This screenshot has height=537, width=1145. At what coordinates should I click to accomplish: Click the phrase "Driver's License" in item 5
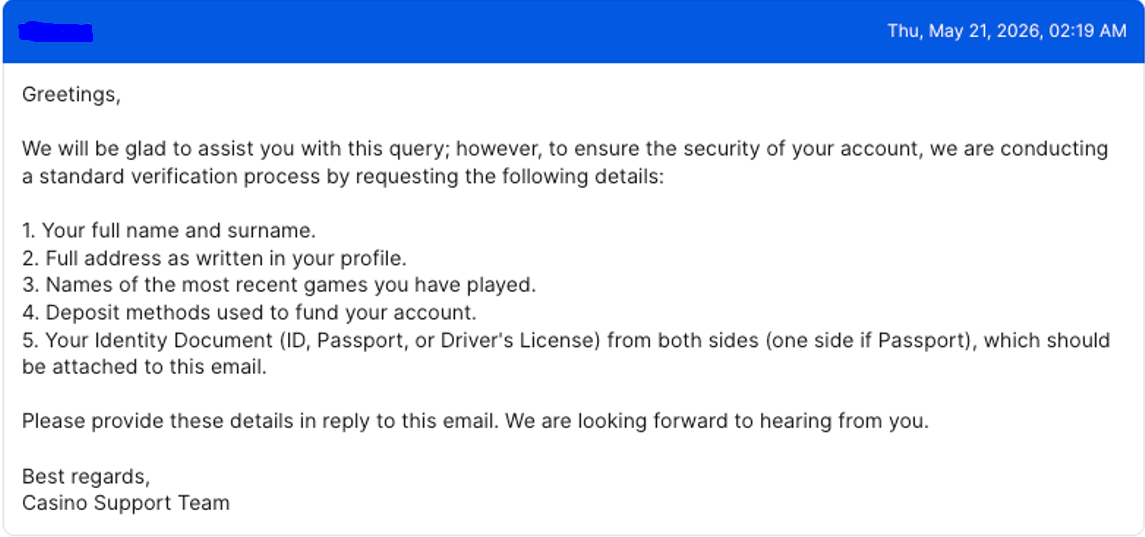pos(520,341)
